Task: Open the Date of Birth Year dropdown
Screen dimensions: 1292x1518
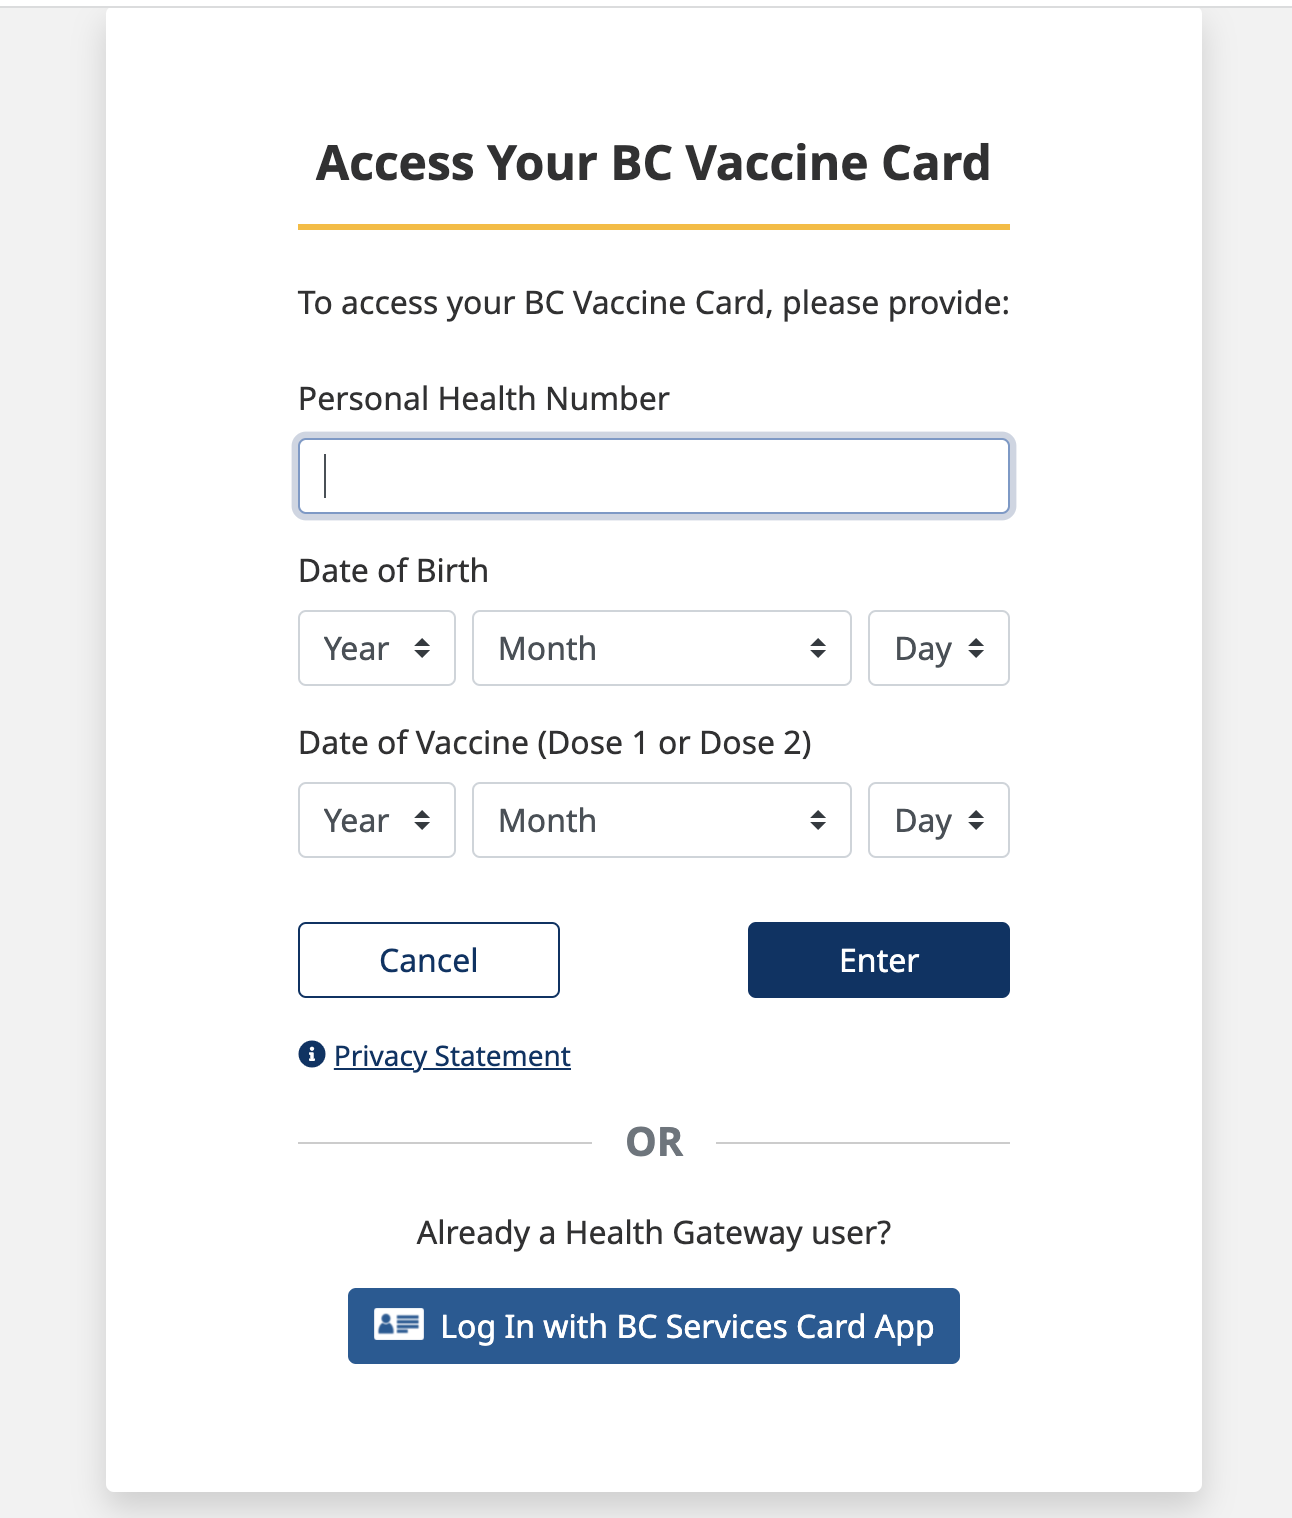Action: tap(377, 648)
